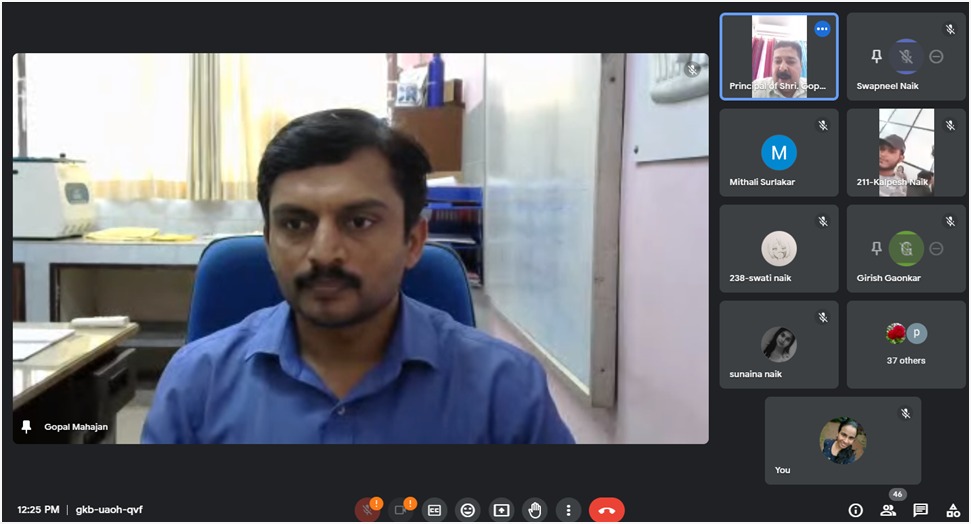Open options on Principal's video tile
The height and width of the screenshot is (524, 971).
tap(822, 29)
